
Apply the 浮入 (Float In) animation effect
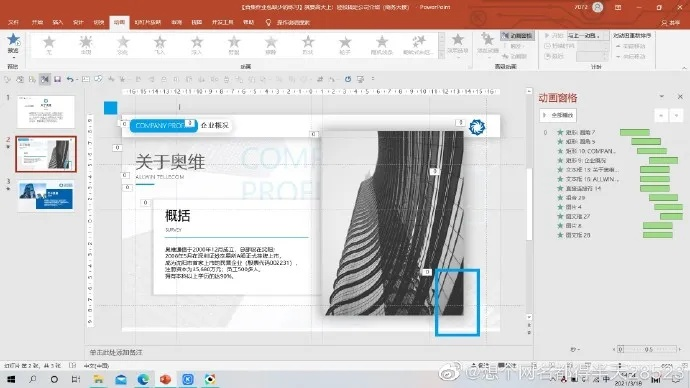tap(197, 45)
